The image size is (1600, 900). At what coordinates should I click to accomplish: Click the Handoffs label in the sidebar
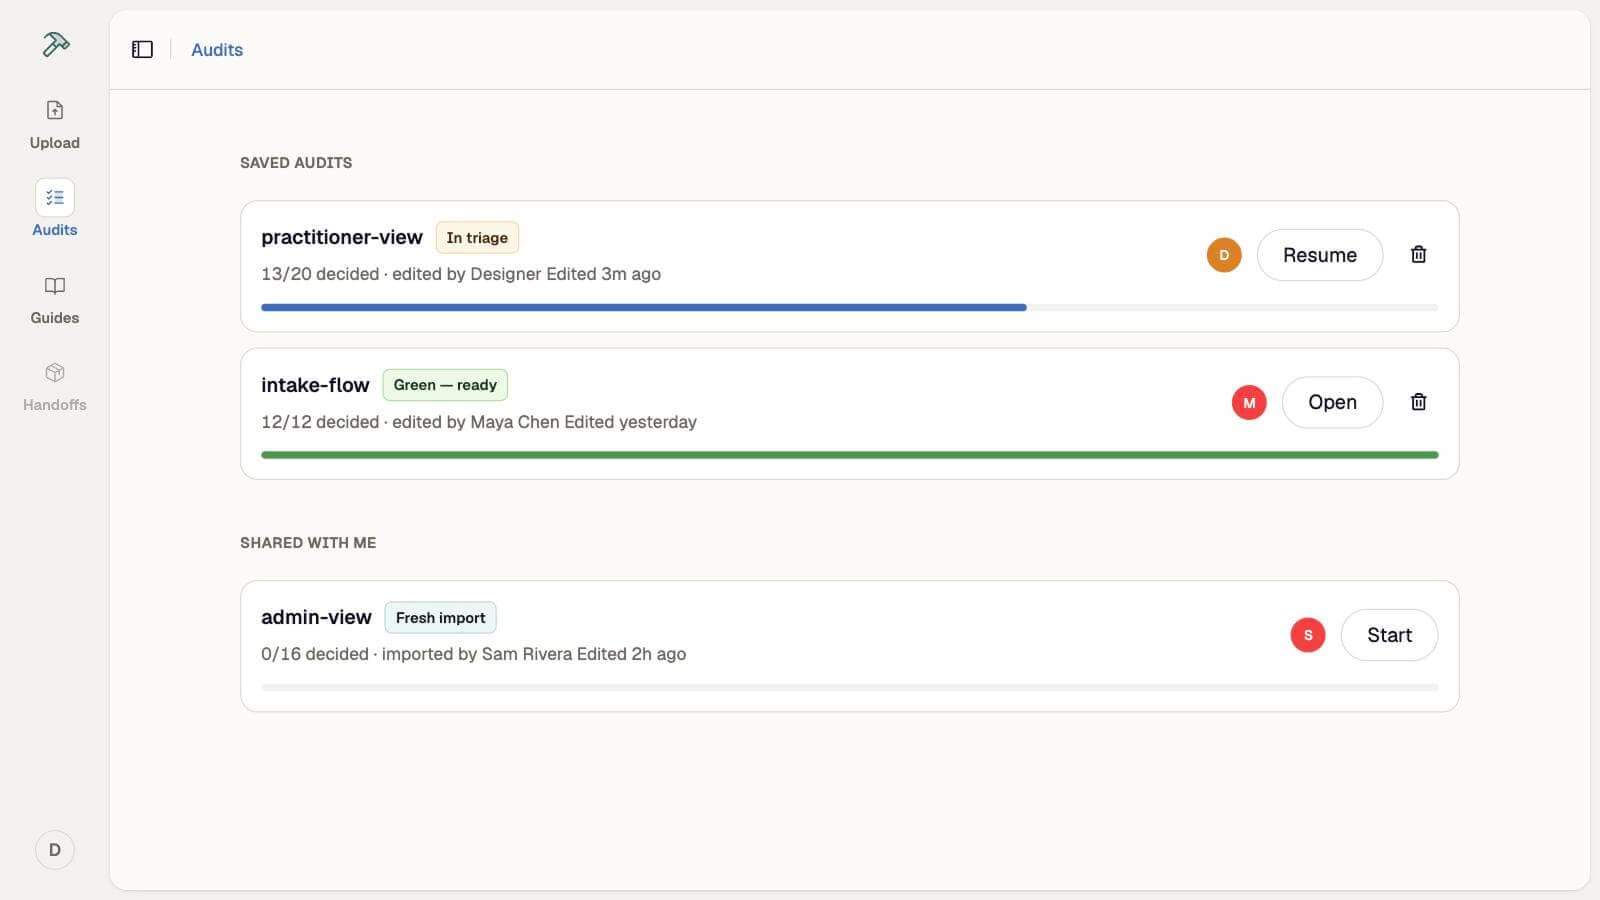[55, 405]
